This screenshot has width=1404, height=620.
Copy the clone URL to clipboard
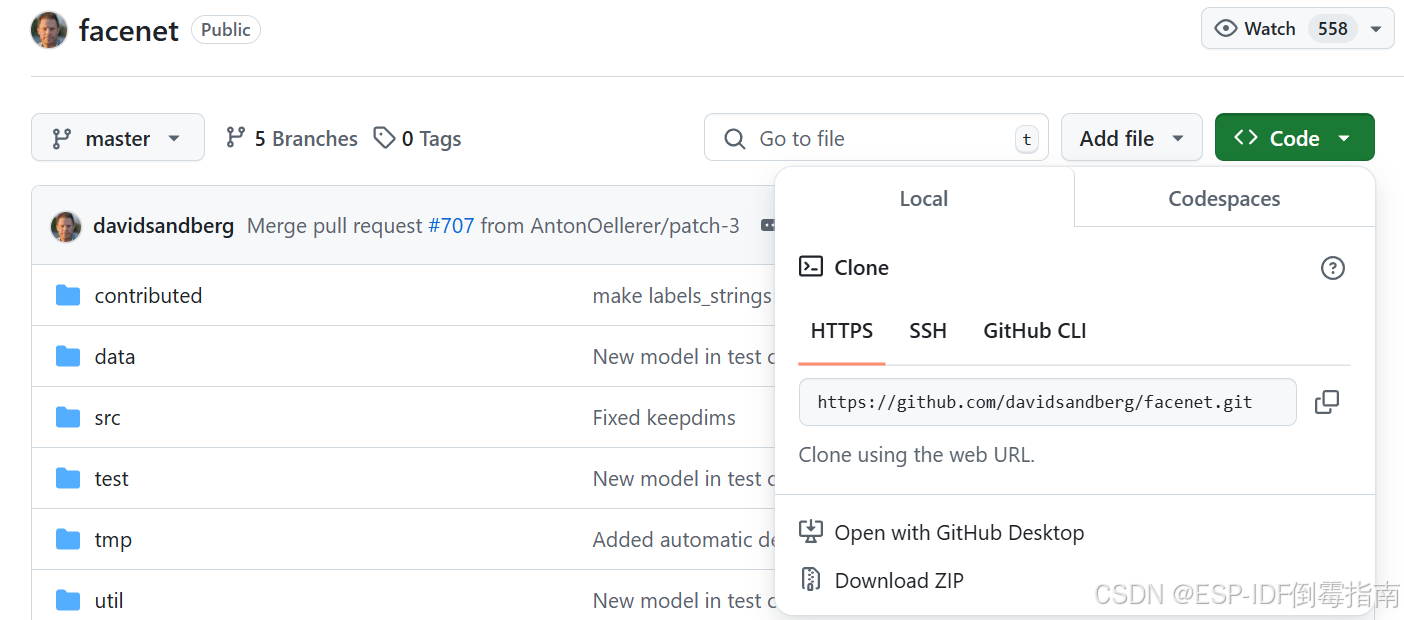click(1327, 402)
